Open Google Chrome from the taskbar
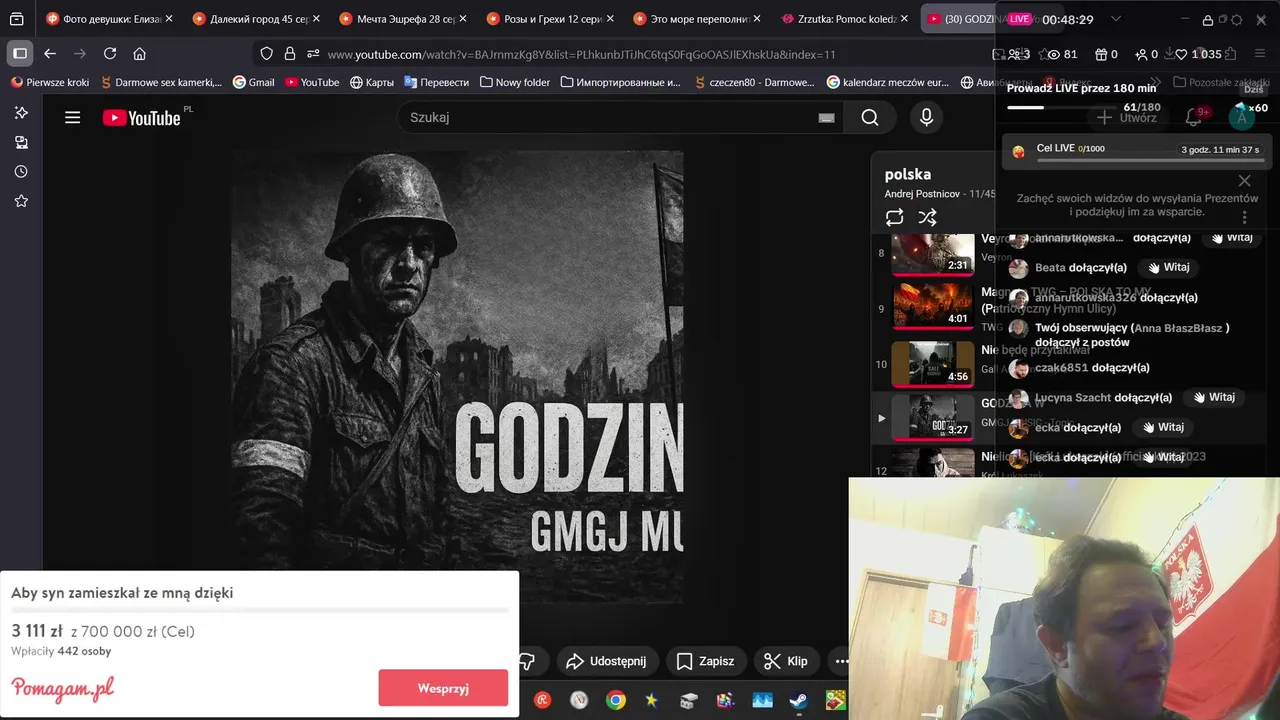The height and width of the screenshot is (720, 1280). [x=616, y=700]
